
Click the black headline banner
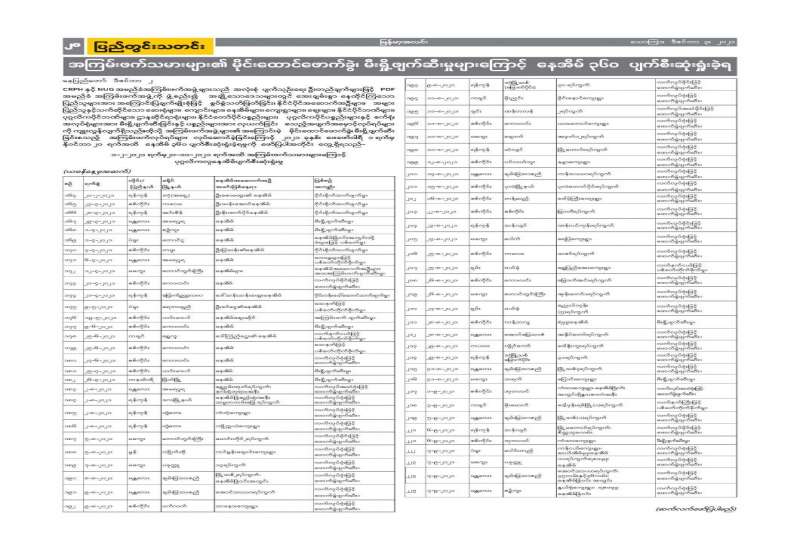[x=400, y=62]
